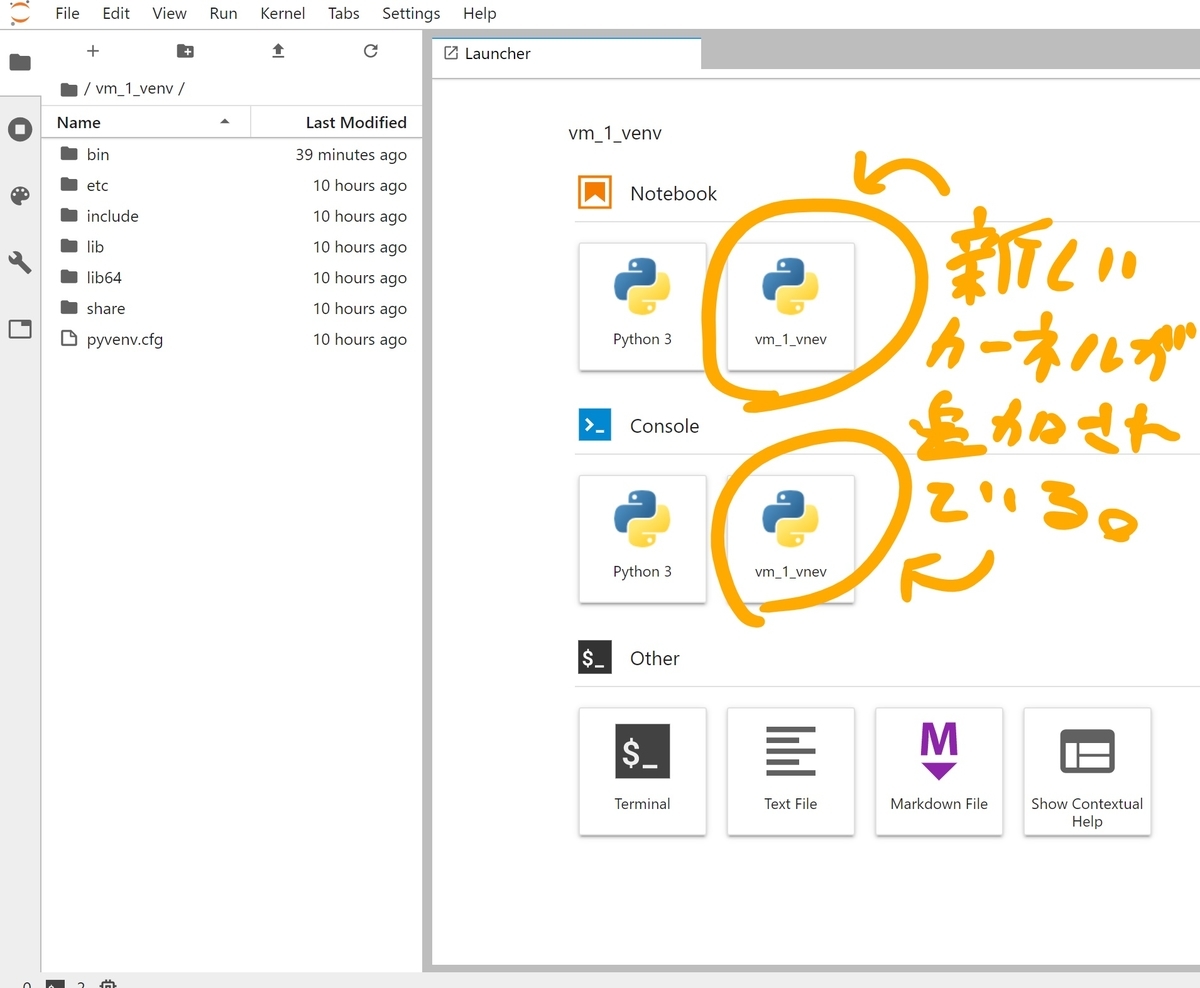Screen dimensions: 1200x988
Task: Select the lib64 folder
Action: 232,278
